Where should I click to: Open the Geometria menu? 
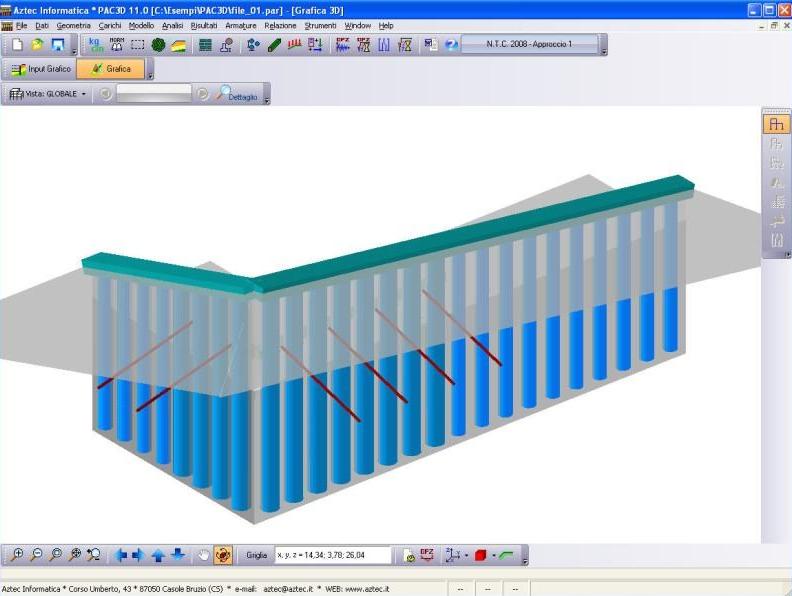pos(73,25)
